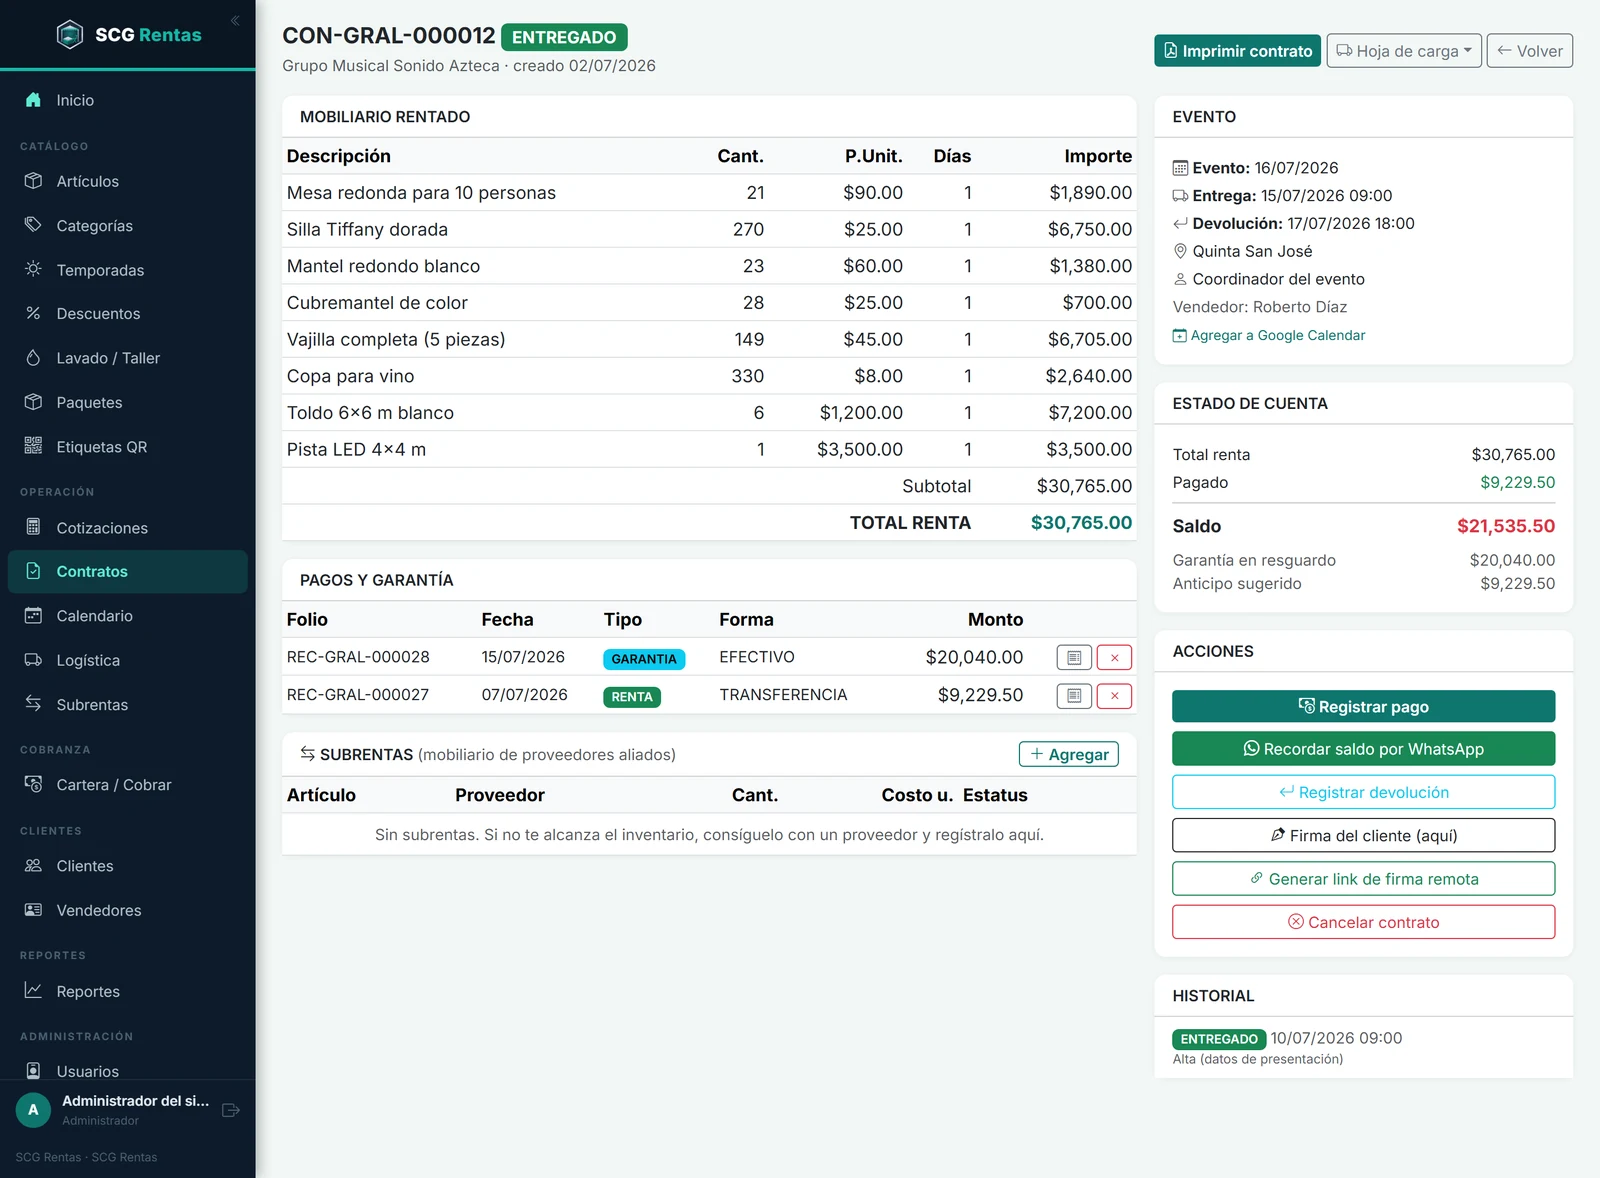
Task: Click the Temporadas sun icon
Action: pos(33,269)
